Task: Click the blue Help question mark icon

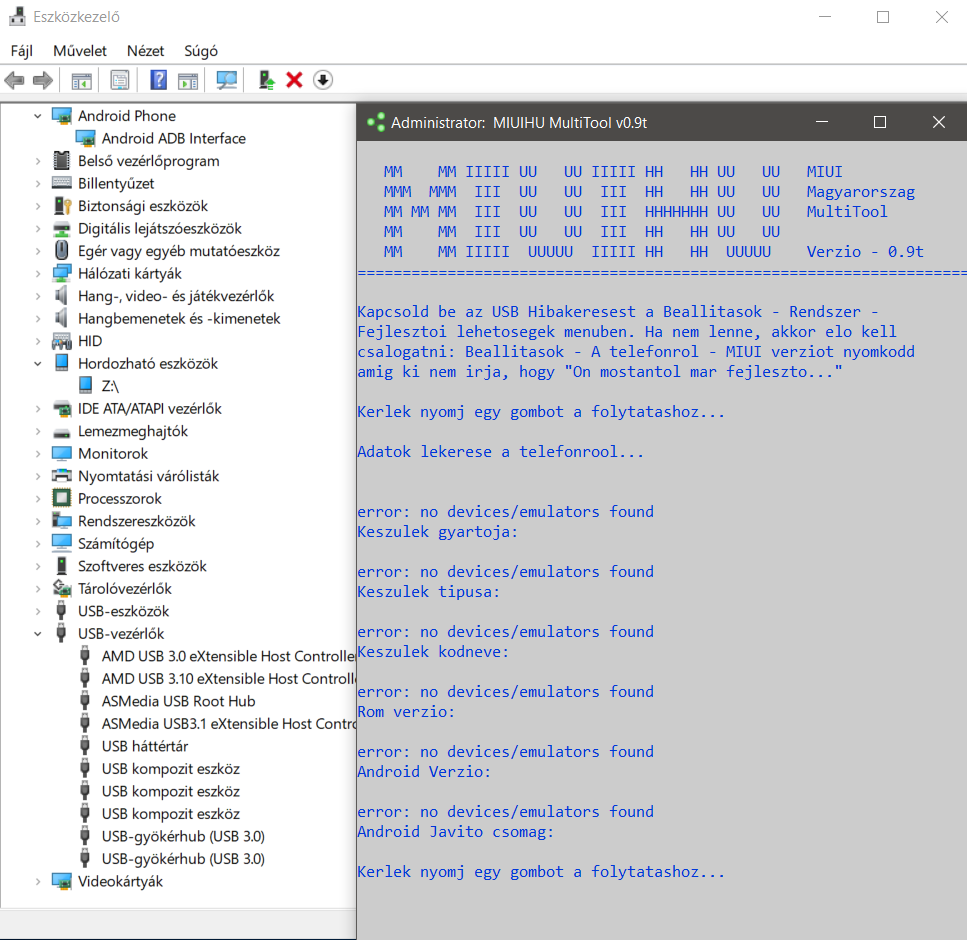Action: (x=158, y=80)
